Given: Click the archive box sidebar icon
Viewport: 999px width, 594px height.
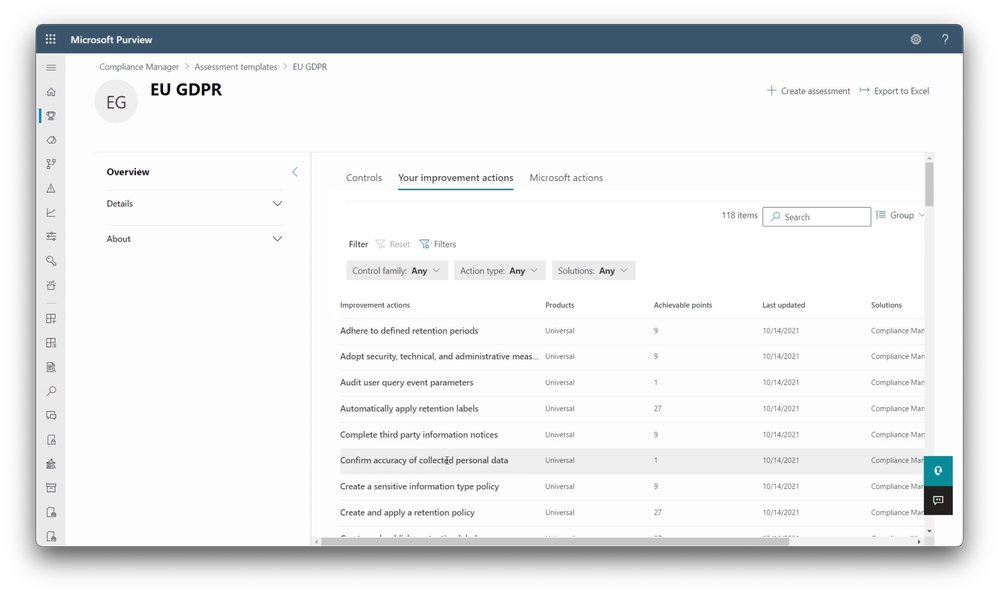Looking at the screenshot, I should click(51, 488).
